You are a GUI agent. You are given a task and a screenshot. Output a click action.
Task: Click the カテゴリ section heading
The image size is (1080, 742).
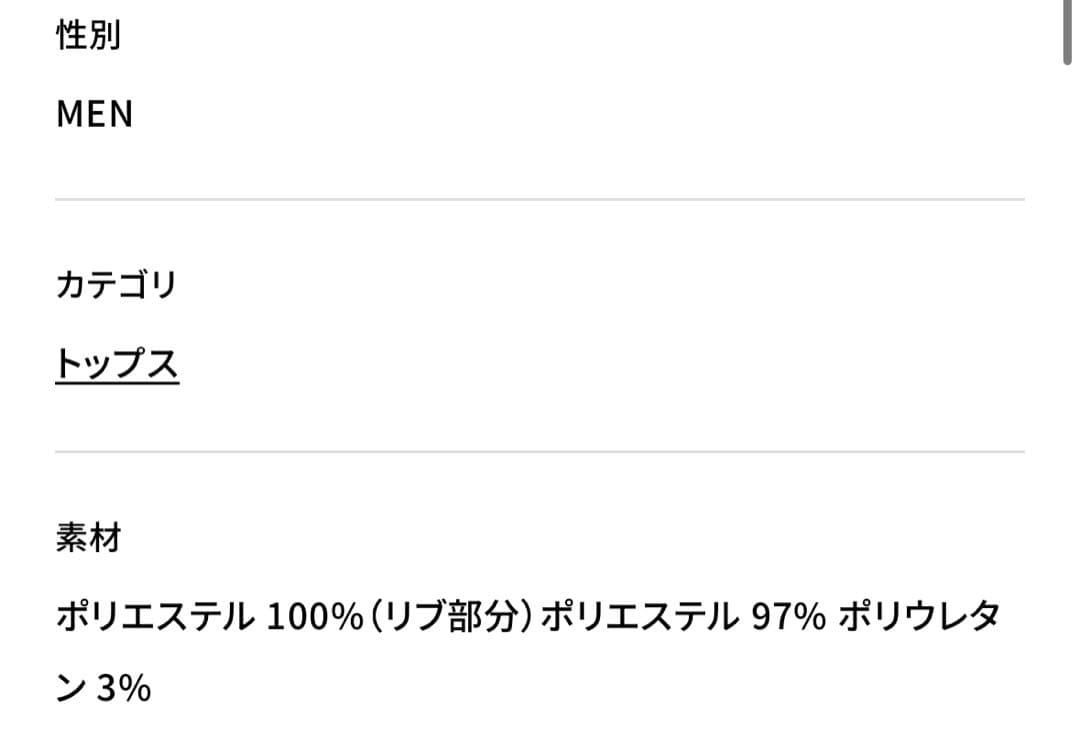pyautogui.click(x=116, y=286)
